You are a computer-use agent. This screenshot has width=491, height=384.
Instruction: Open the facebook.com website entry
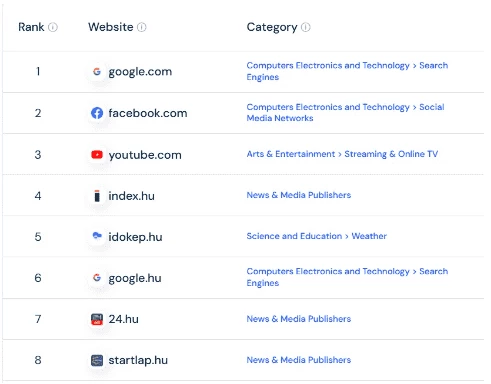pyautogui.click(x=148, y=113)
